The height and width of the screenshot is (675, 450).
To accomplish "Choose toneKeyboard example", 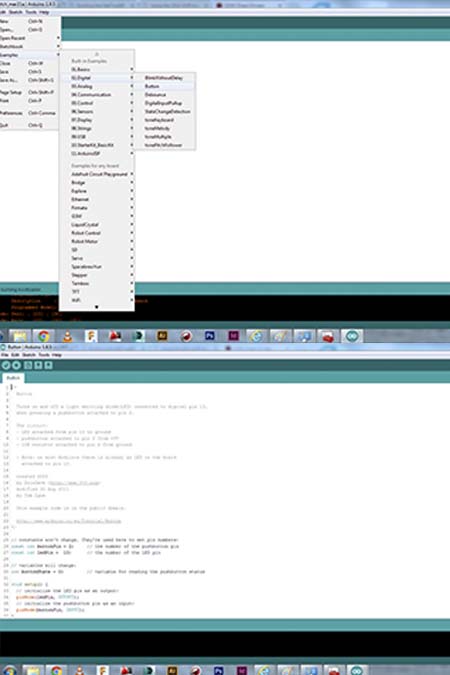I will coord(165,120).
